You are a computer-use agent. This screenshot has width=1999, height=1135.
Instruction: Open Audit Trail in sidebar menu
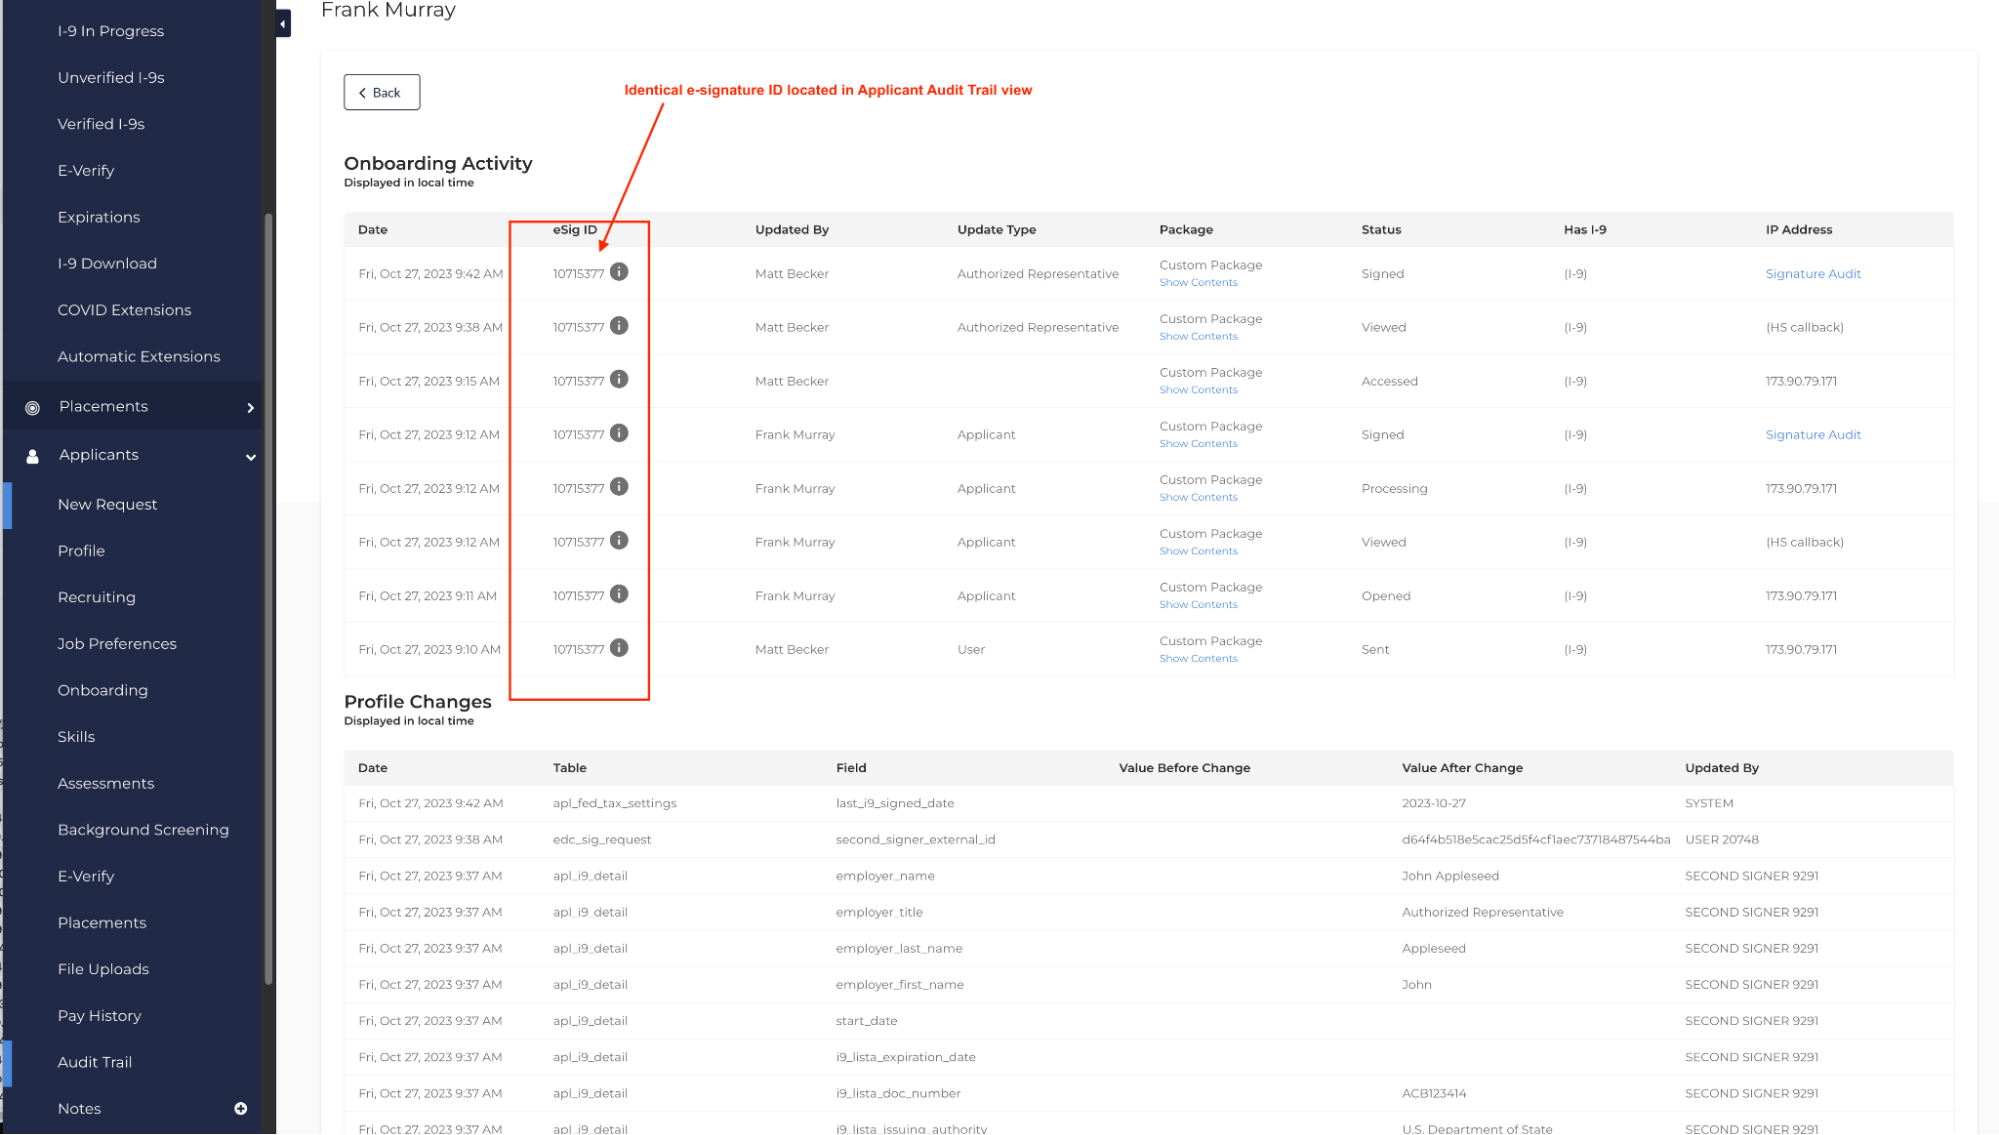pos(95,1062)
